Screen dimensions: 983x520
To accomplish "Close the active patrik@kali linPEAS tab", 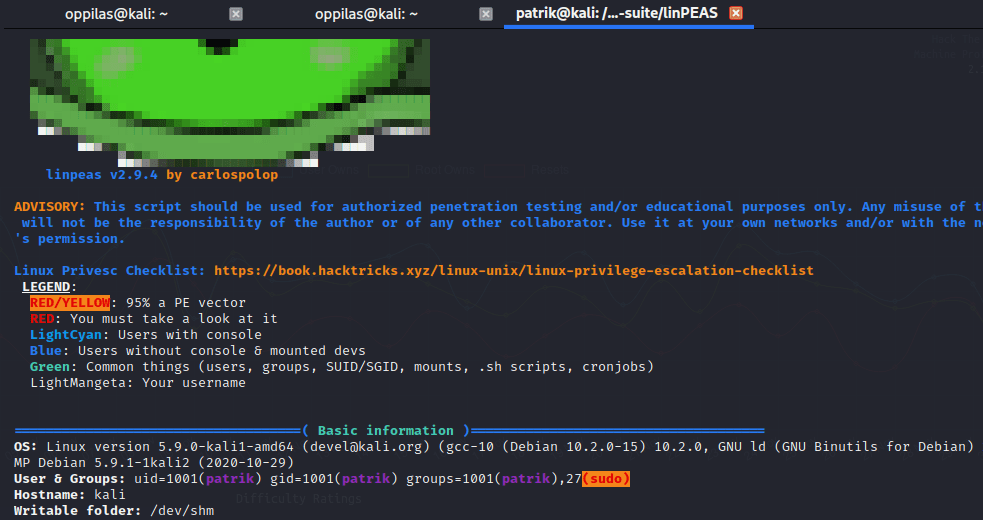I will click(737, 14).
